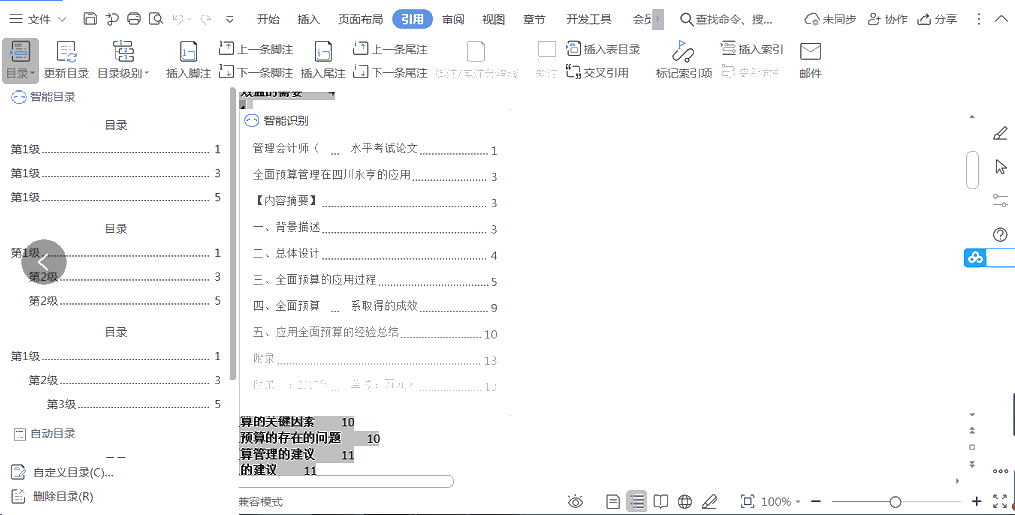Click the gray circular back arrow button
The image size is (1015, 515).
point(44,262)
